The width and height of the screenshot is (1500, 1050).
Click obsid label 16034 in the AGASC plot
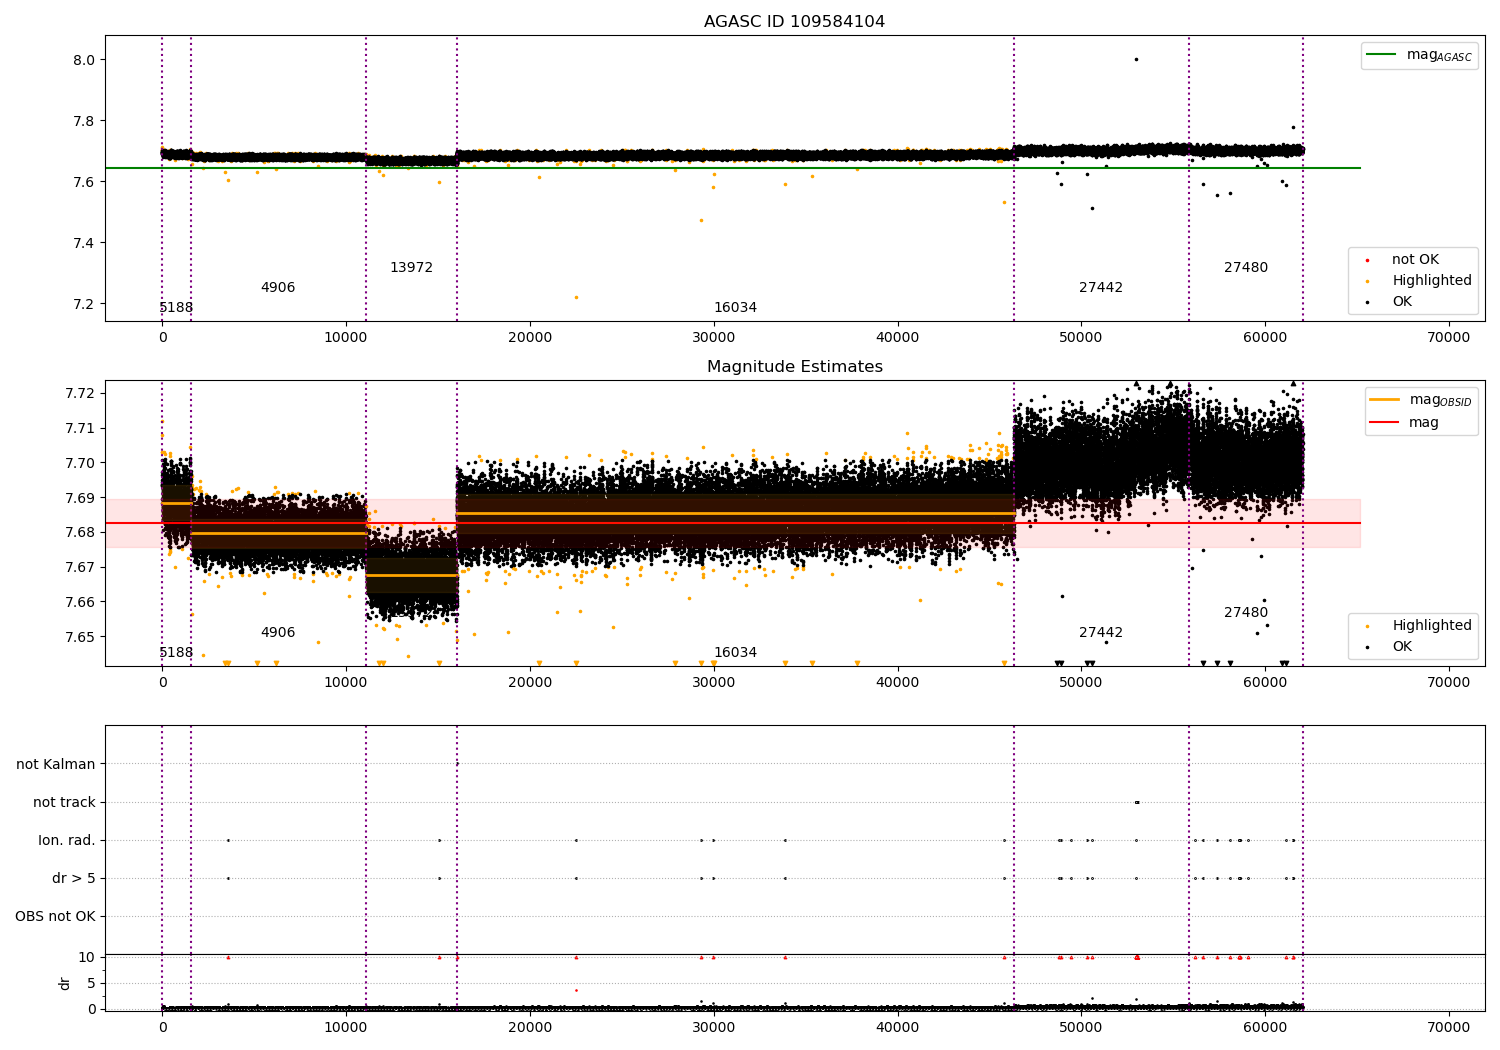[x=735, y=308]
